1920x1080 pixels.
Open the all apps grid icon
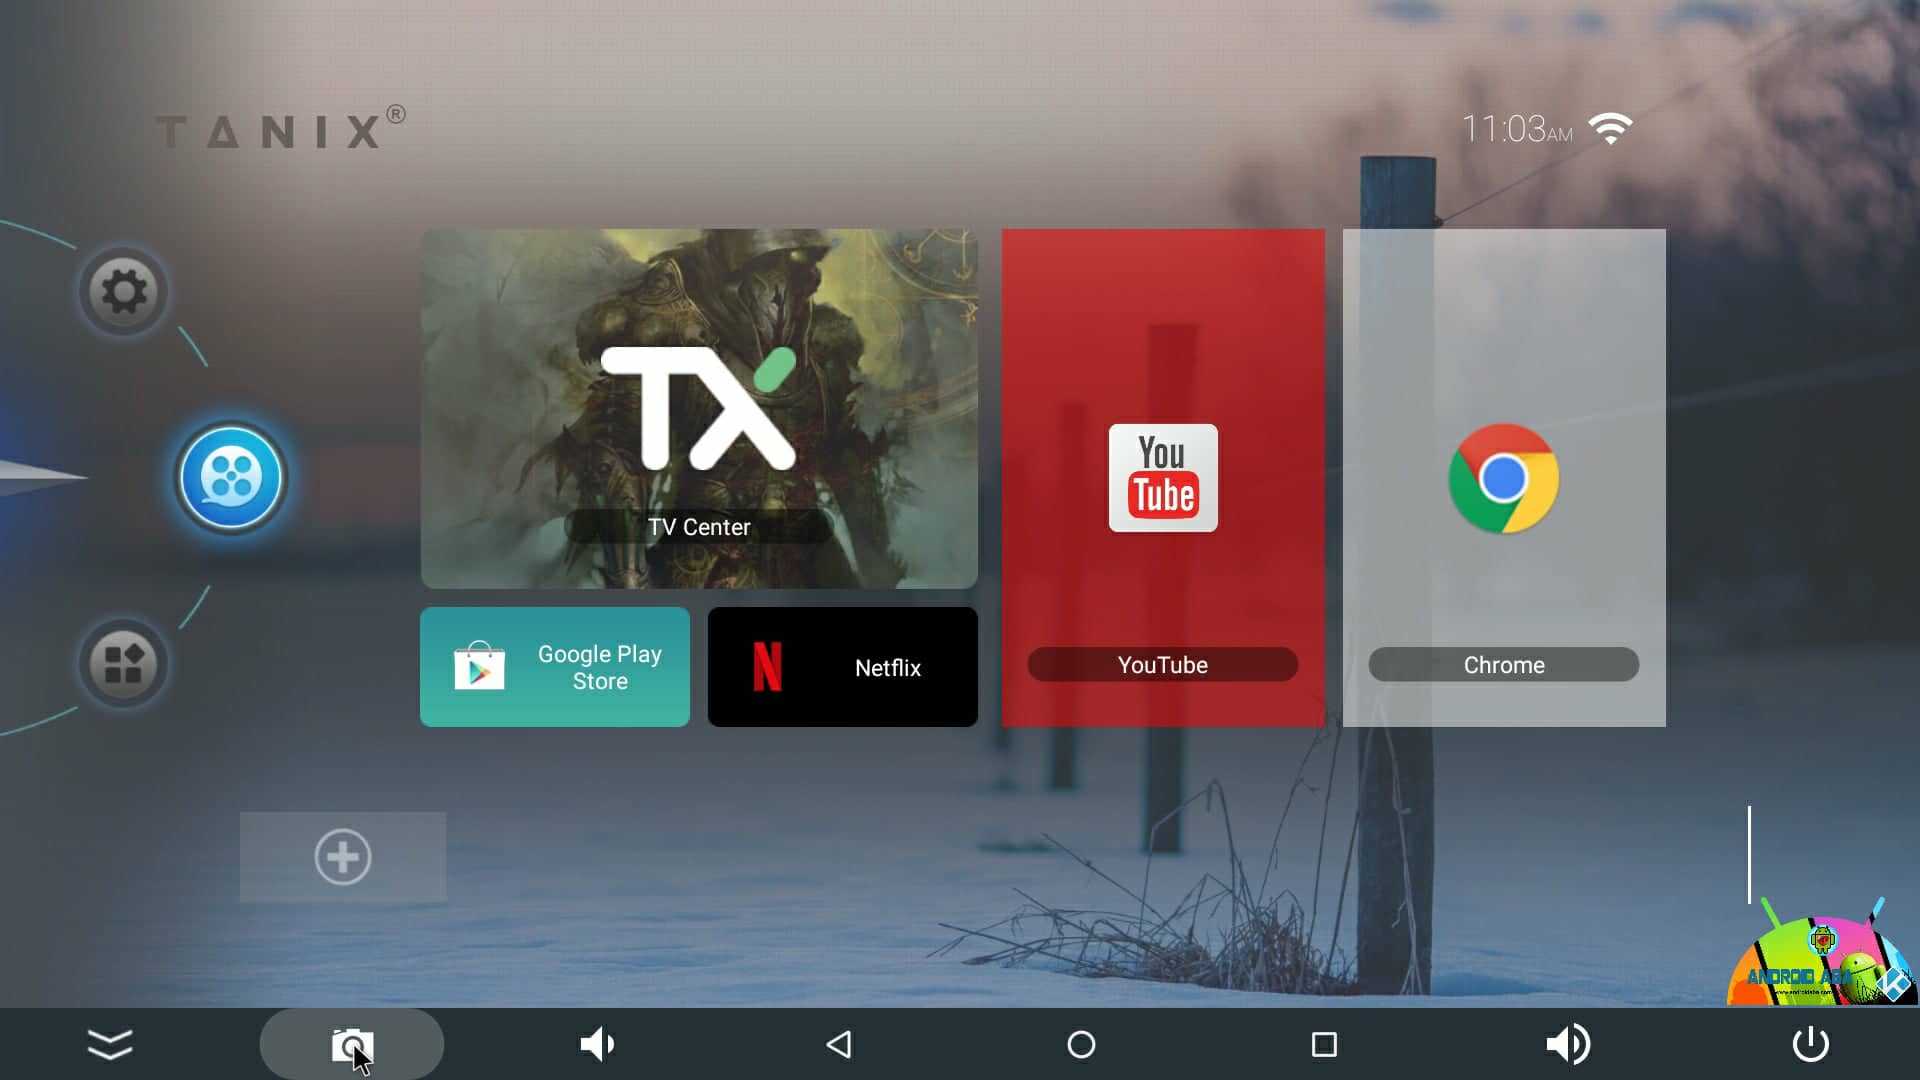coord(124,663)
